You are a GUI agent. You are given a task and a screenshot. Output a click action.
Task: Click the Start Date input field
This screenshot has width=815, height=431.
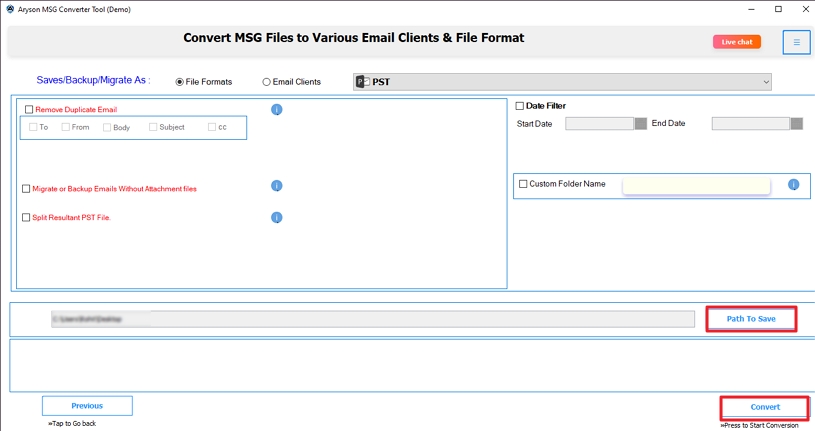click(x=599, y=124)
